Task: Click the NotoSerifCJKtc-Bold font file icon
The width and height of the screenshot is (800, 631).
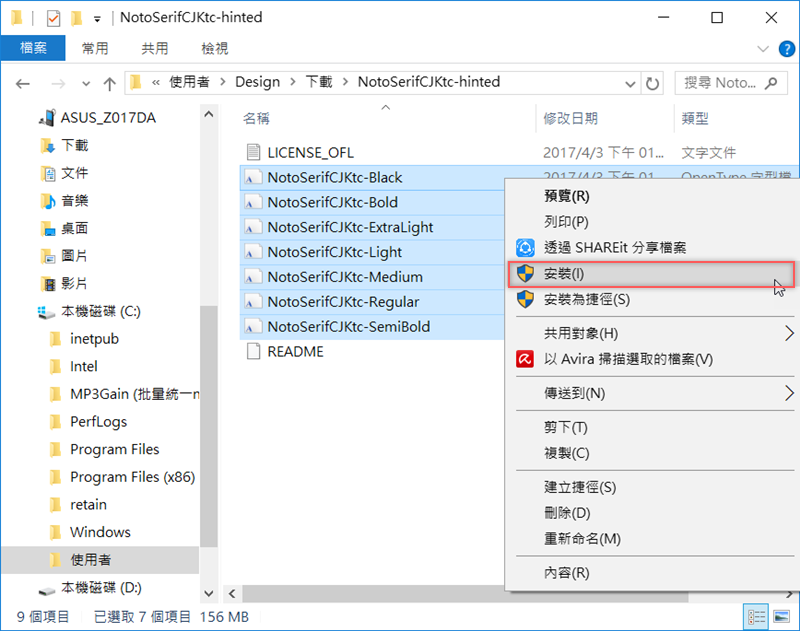Action: pyautogui.click(x=253, y=203)
